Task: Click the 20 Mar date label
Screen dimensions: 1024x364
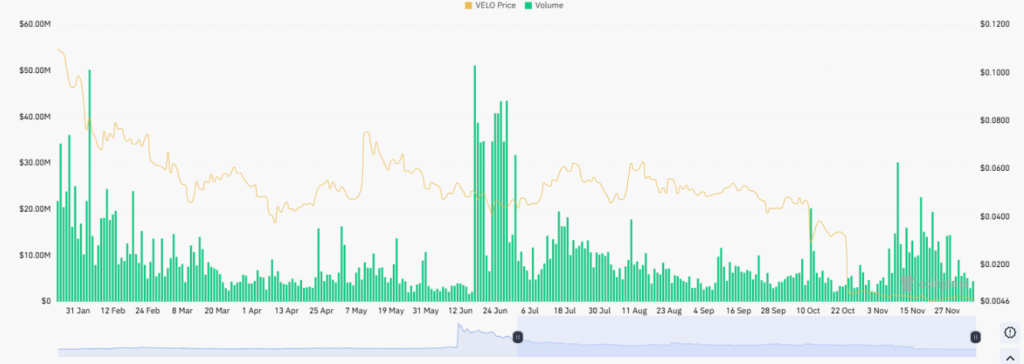Action: (x=217, y=311)
